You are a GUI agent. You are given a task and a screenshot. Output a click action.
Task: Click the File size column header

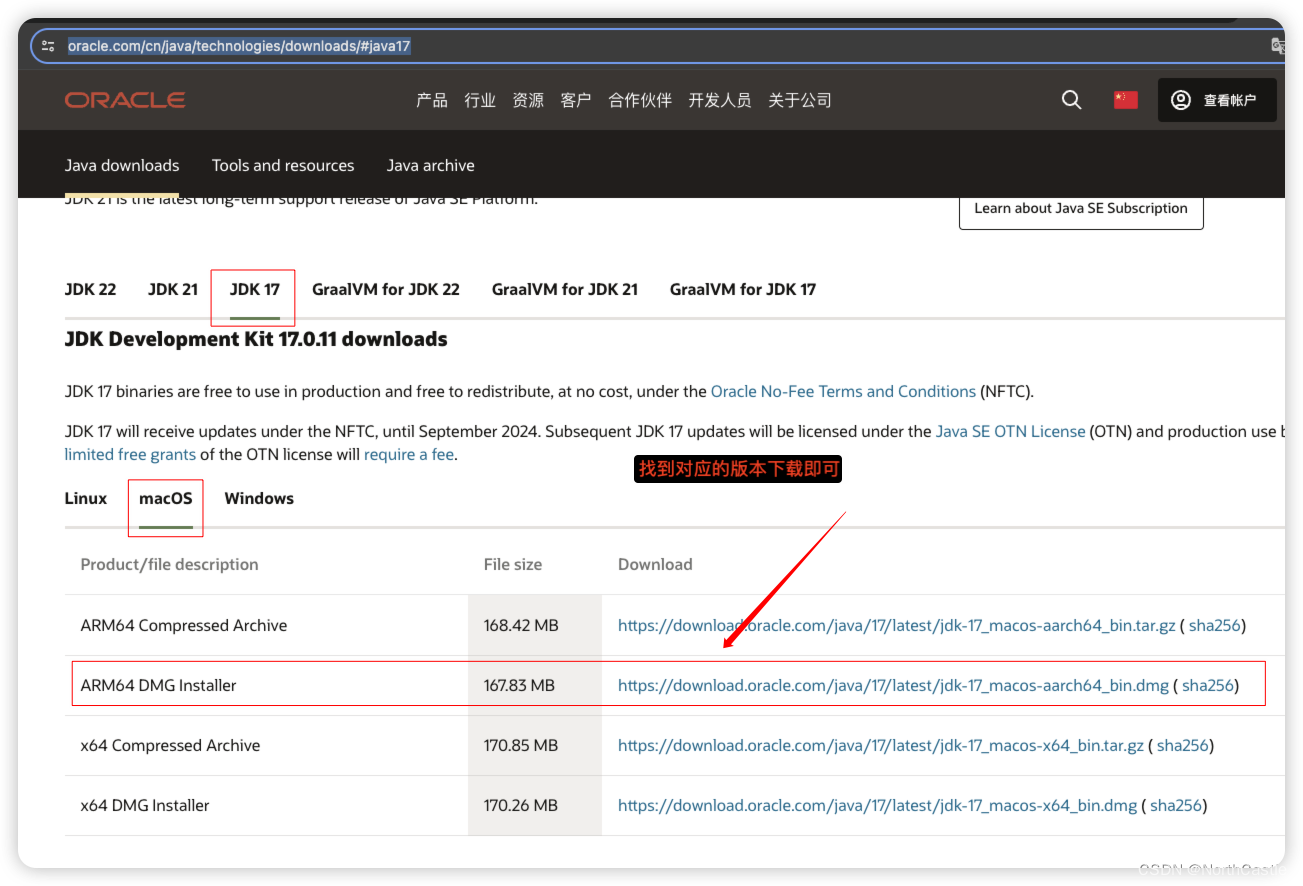[x=513, y=564]
